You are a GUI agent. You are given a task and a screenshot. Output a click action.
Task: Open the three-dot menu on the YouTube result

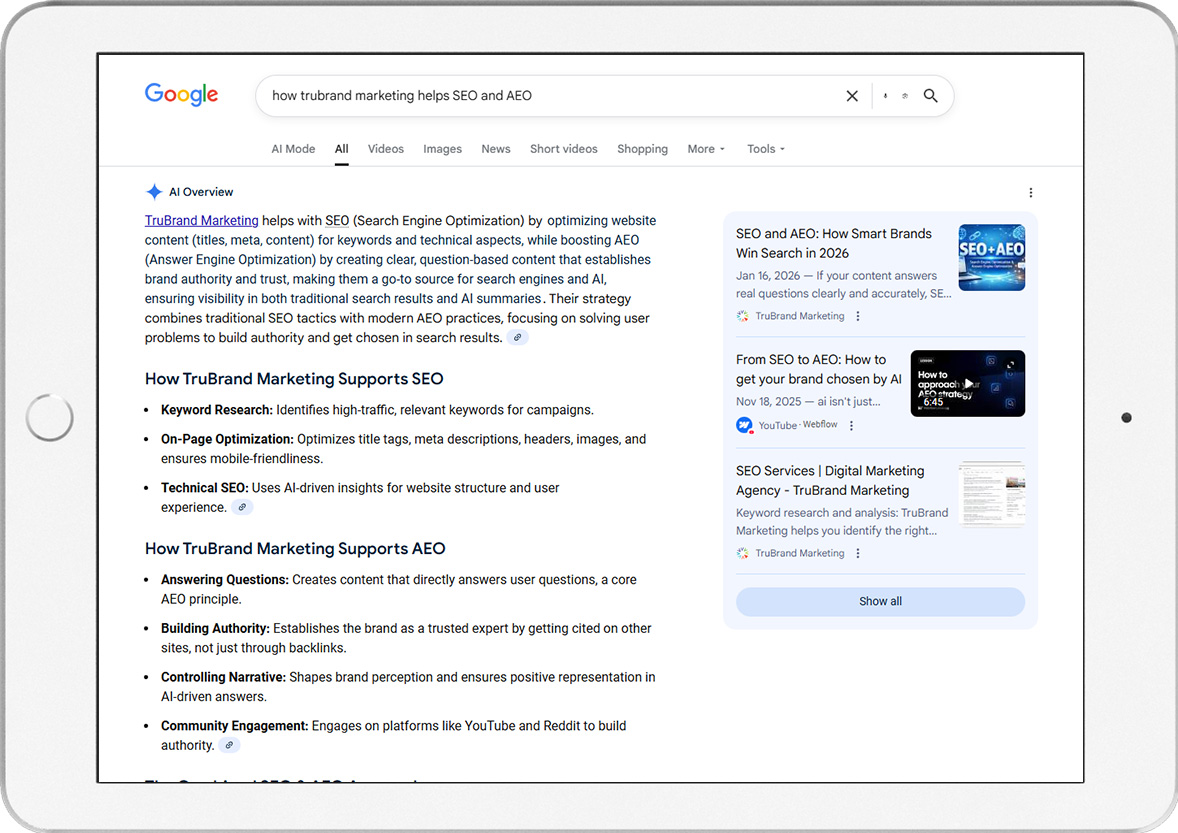coord(851,425)
